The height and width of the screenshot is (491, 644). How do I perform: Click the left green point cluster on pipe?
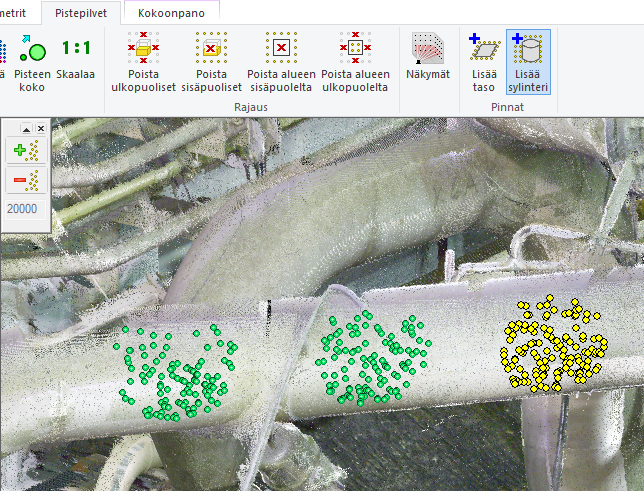point(178,370)
